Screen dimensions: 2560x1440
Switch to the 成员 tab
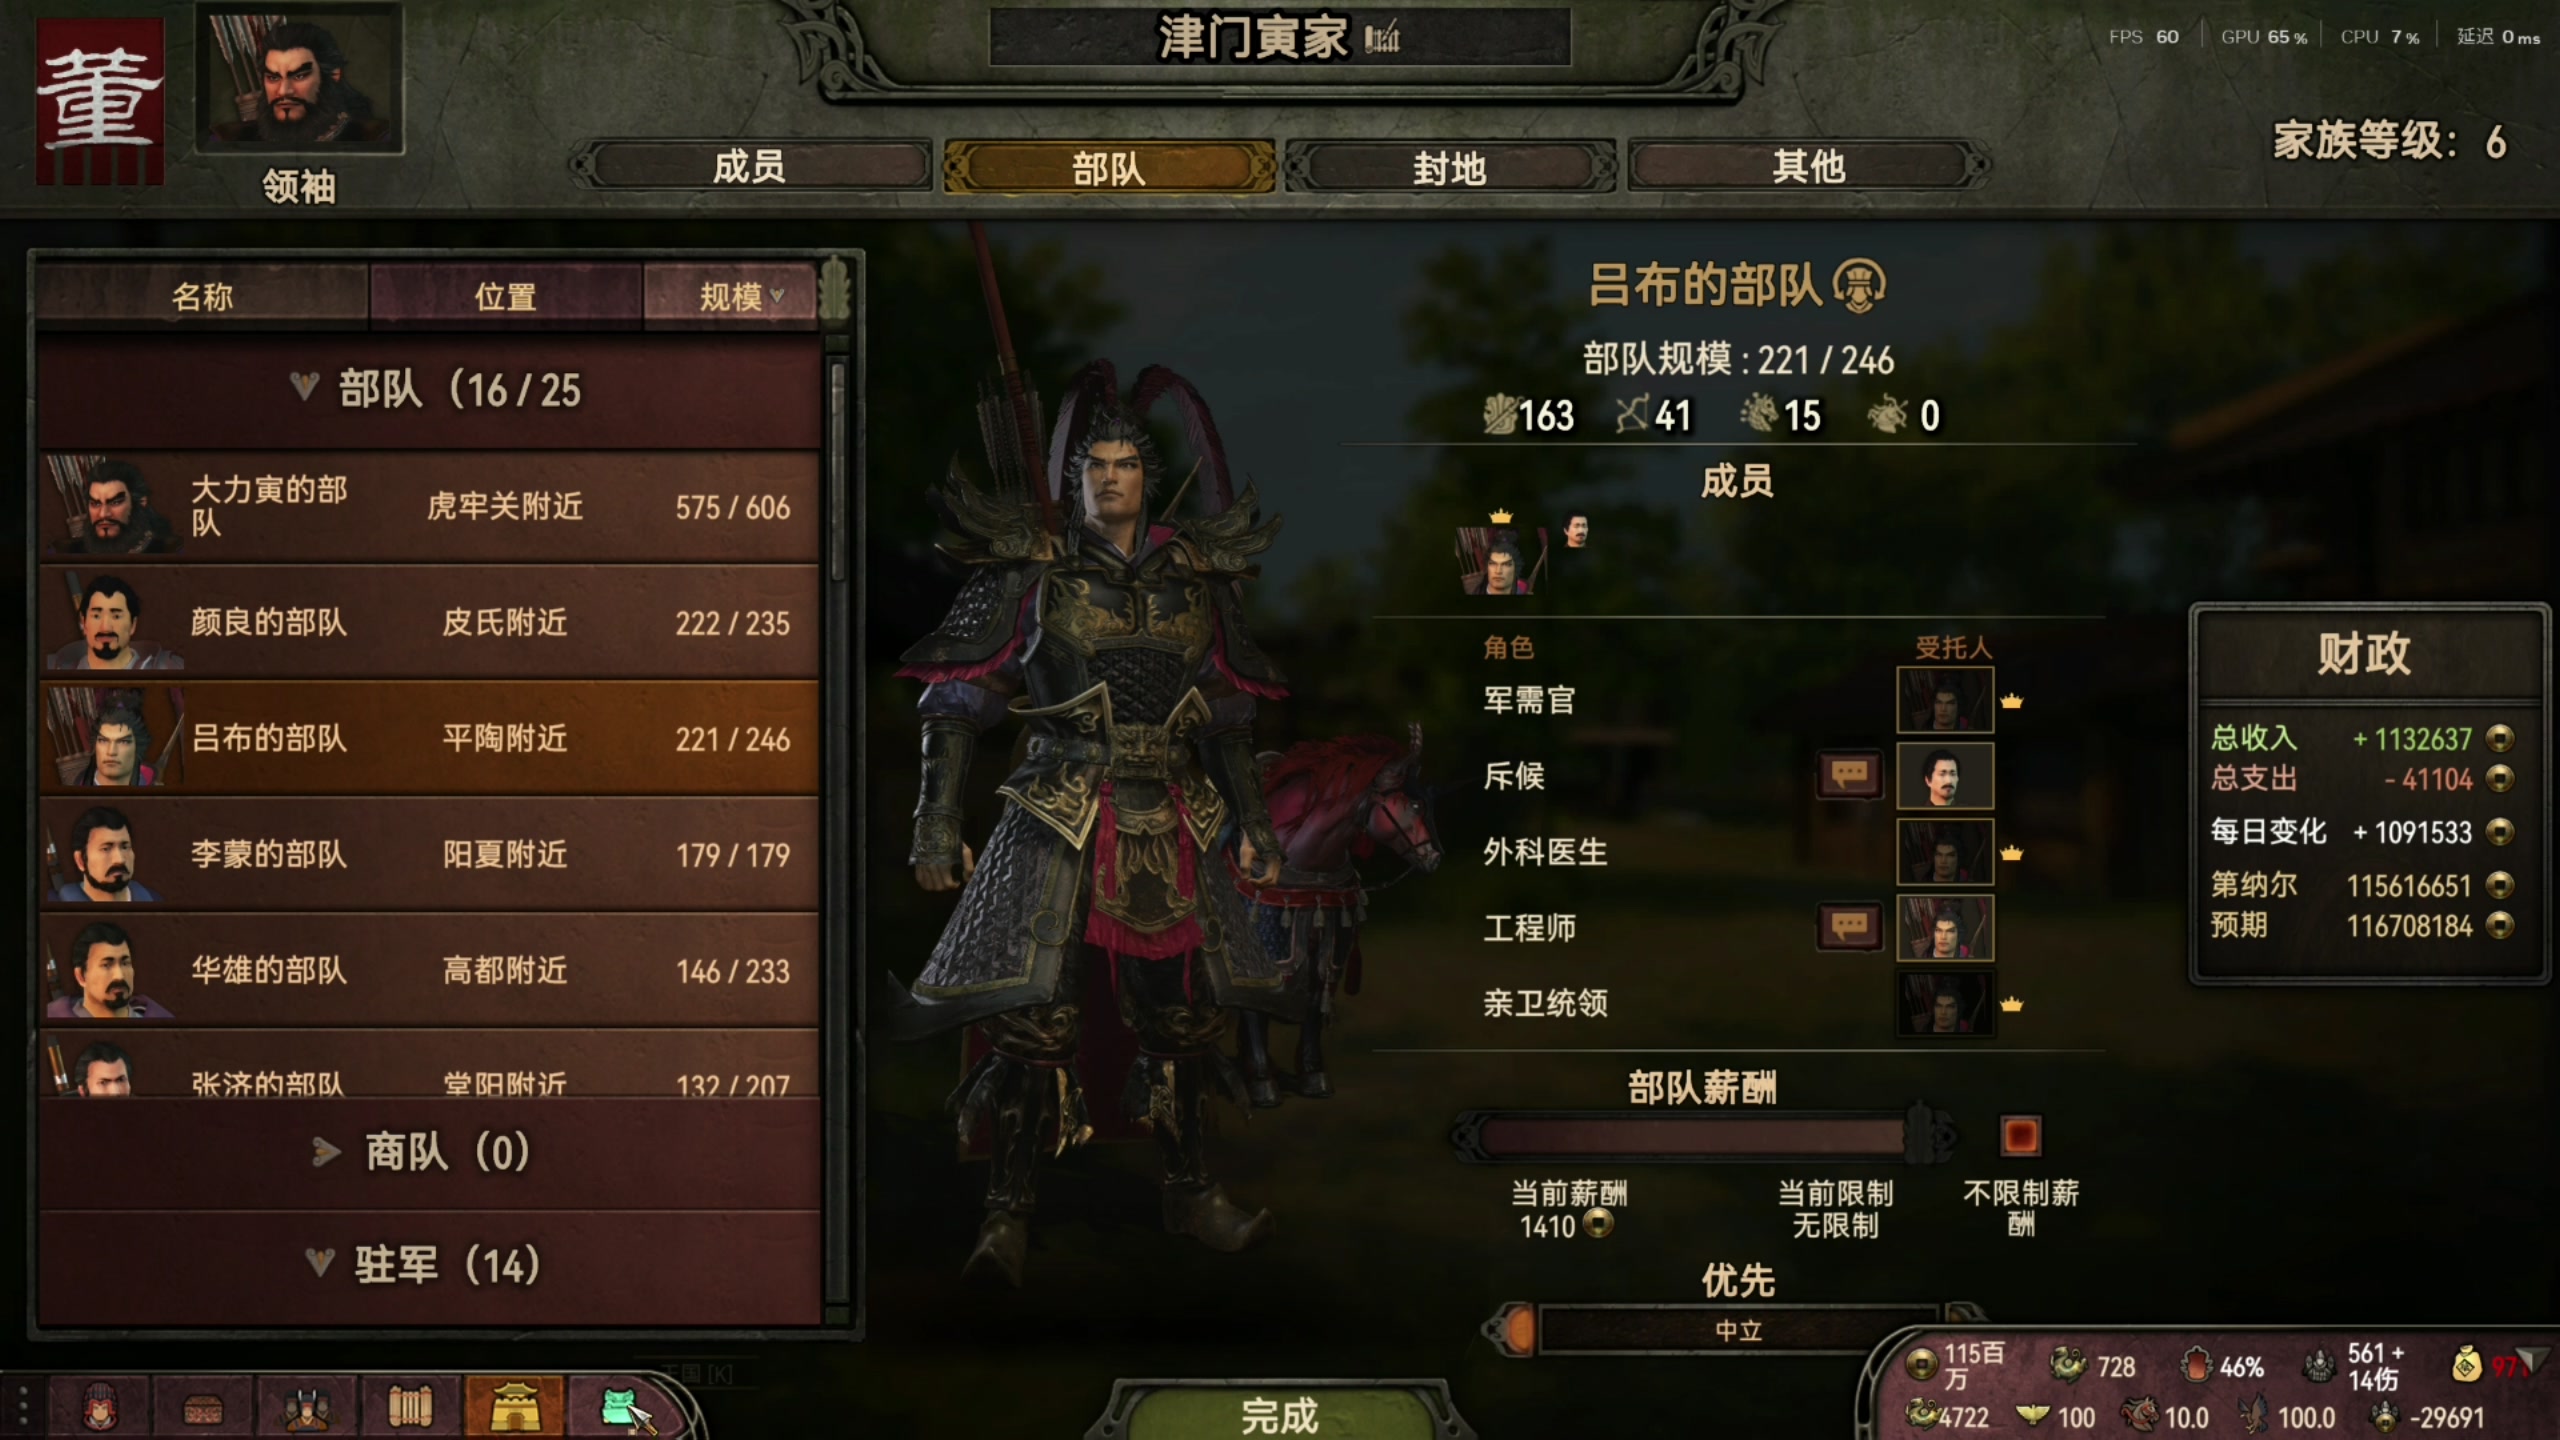coord(750,166)
